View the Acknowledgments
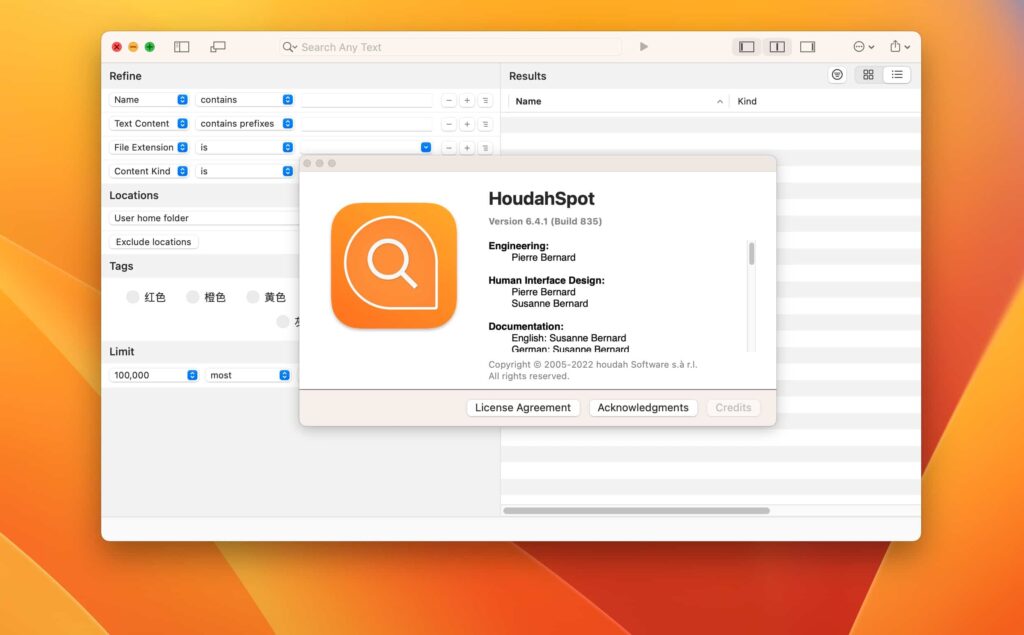The image size is (1024, 635). pyautogui.click(x=643, y=407)
